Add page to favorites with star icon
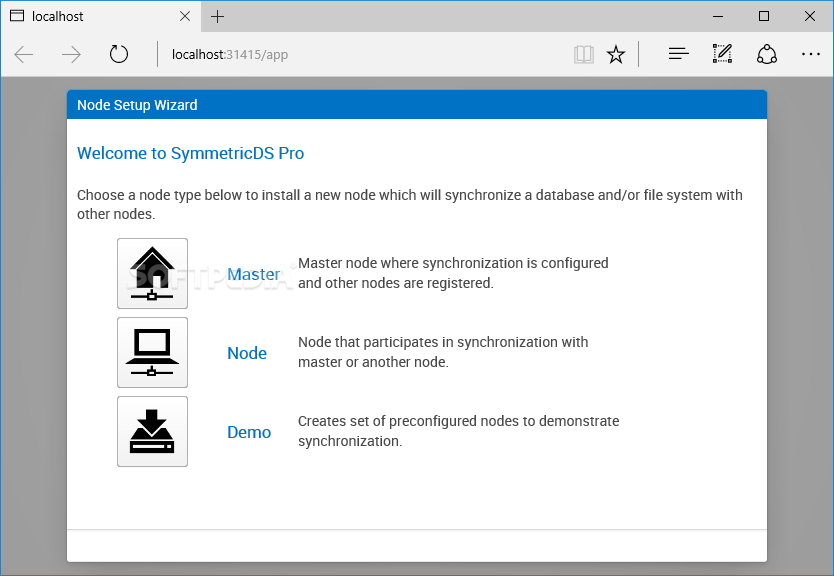The height and width of the screenshot is (576, 834). (616, 54)
